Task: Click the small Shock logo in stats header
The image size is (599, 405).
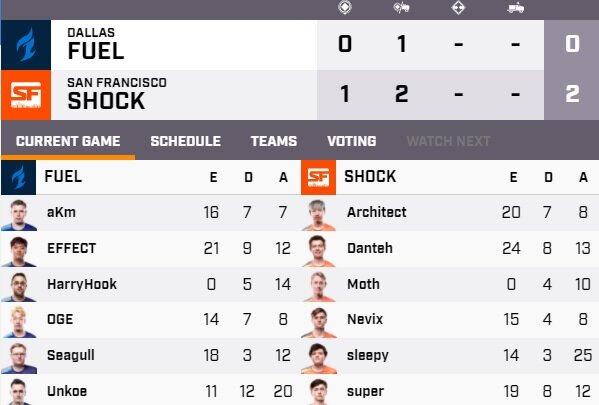Action: point(319,177)
